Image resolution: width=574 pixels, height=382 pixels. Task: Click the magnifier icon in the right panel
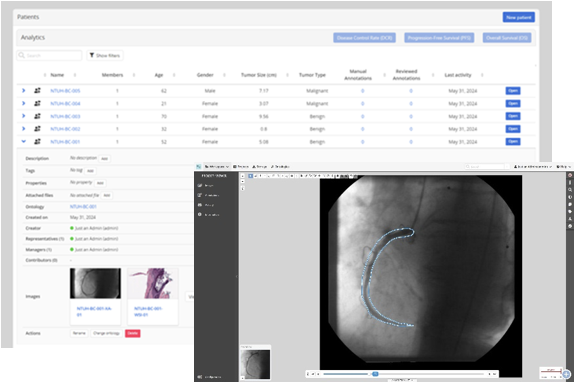tap(570, 190)
